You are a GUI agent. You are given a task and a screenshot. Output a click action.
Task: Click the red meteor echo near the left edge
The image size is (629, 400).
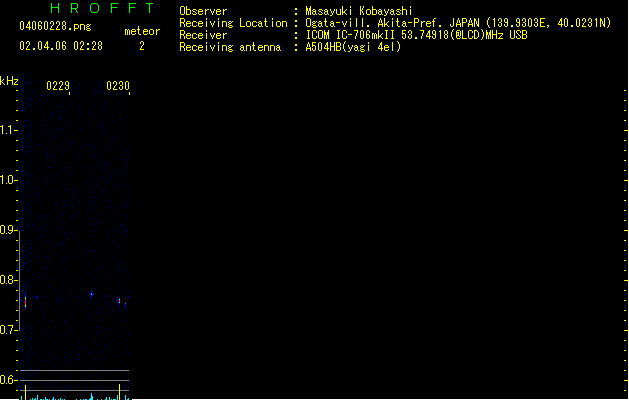[x=26, y=300]
